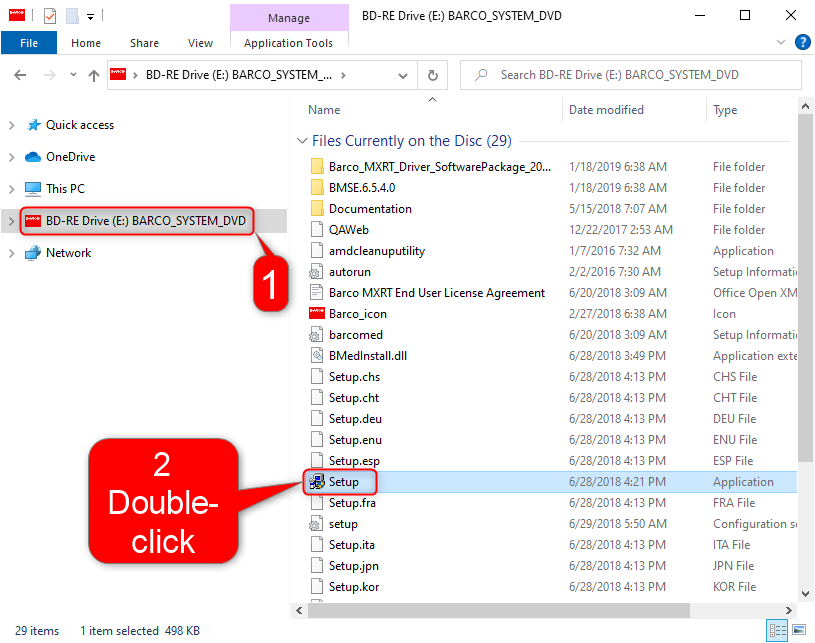Image resolution: width=815 pixels, height=643 pixels.
Task: Open the Application Tools ribbon tab
Action: tap(288, 43)
